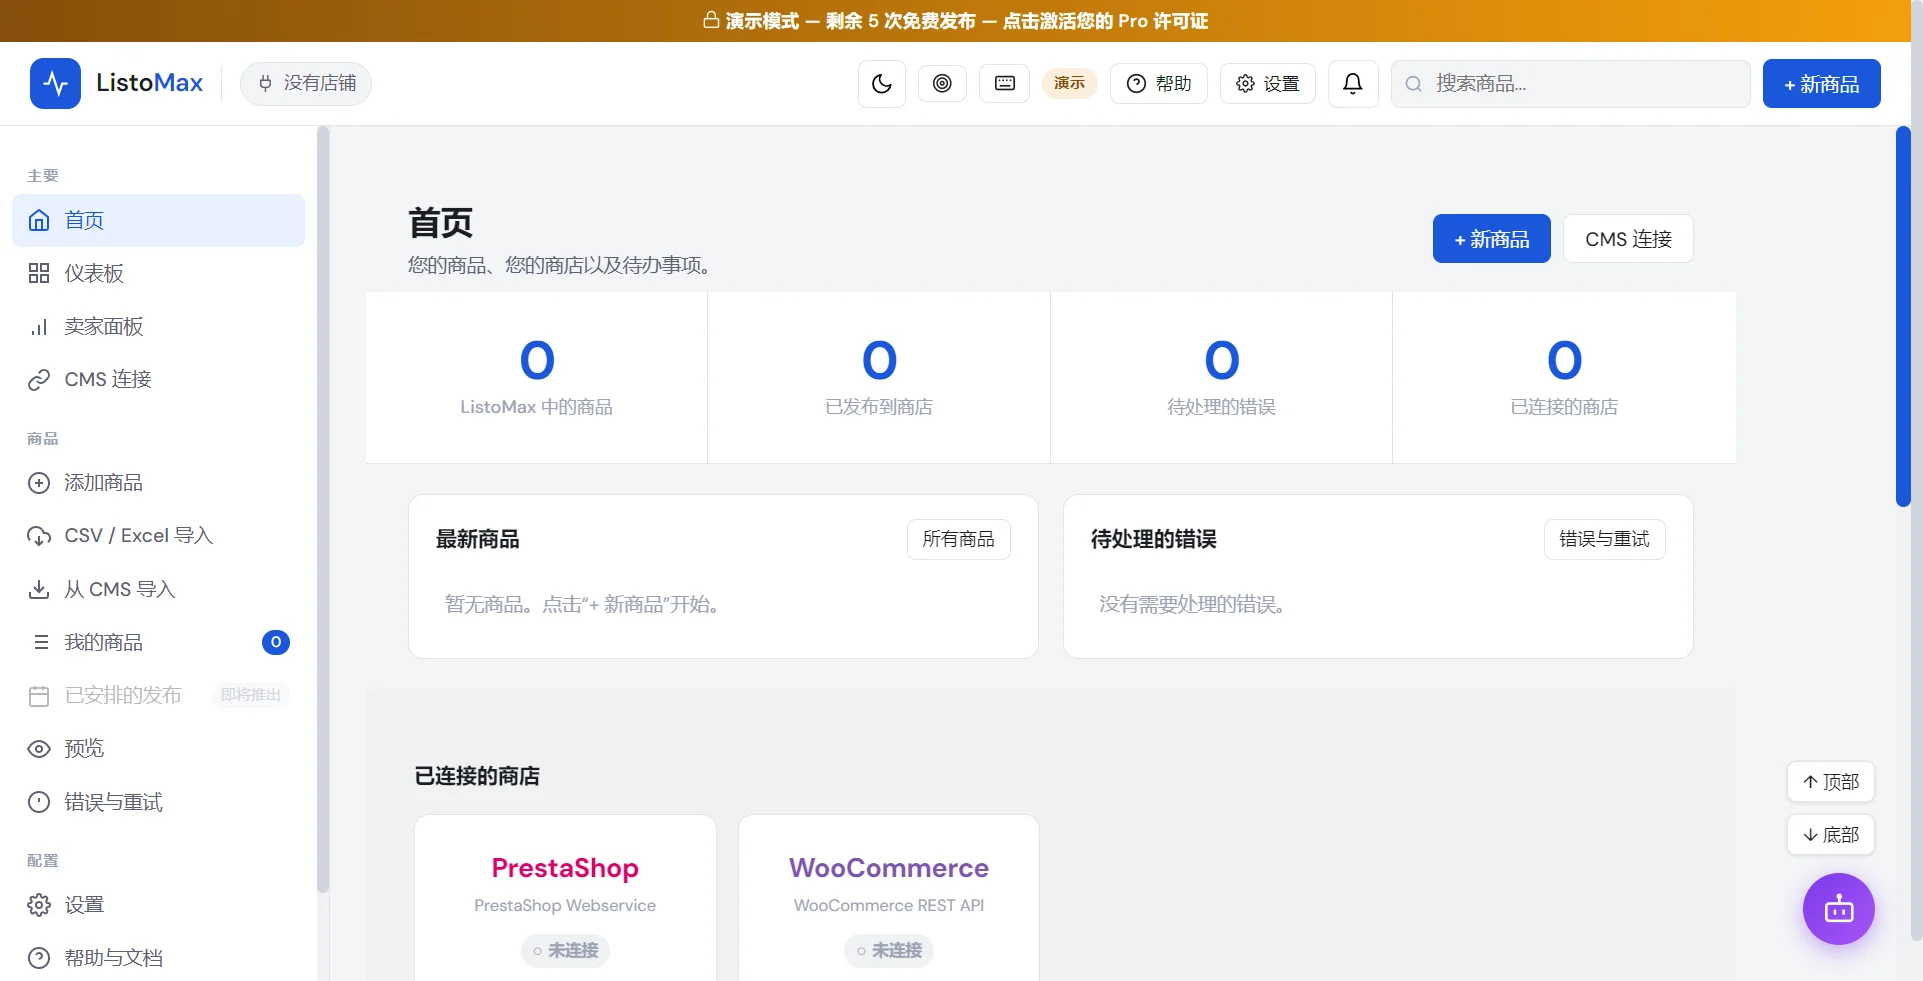Click 已安排的发布 calendar icon
The image size is (1923, 981).
pos(39,696)
